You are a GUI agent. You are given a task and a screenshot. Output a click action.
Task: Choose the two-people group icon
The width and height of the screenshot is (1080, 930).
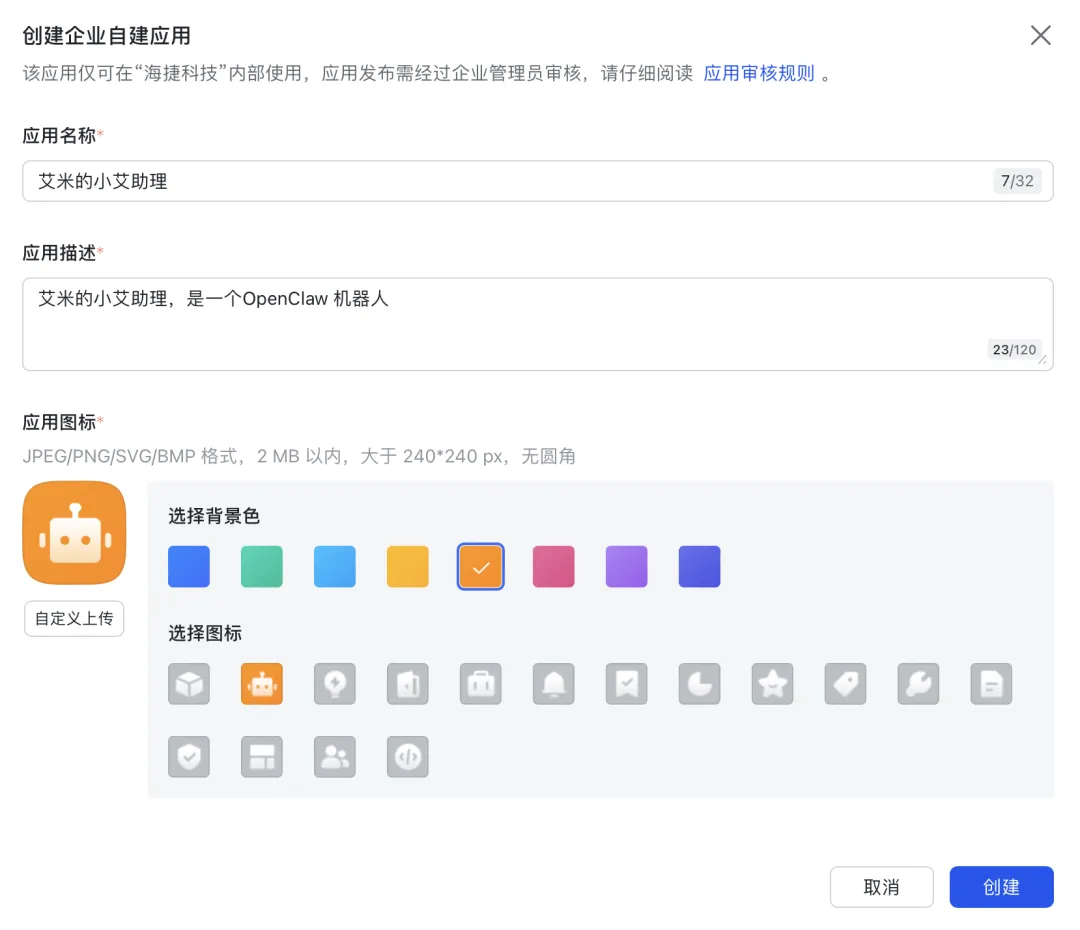pyautogui.click(x=335, y=757)
